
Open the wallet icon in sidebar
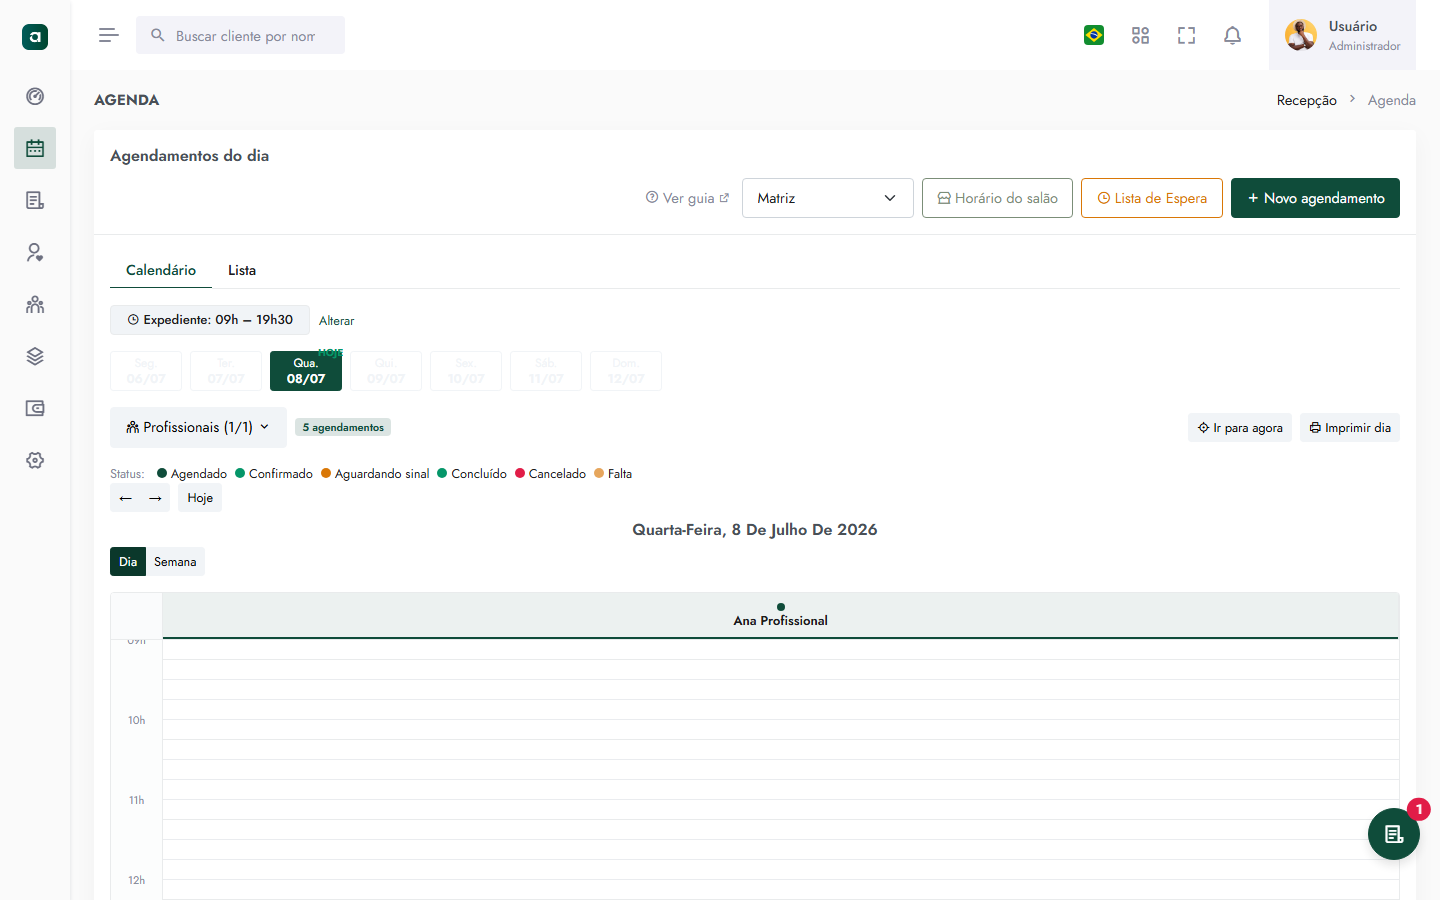(35, 408)
